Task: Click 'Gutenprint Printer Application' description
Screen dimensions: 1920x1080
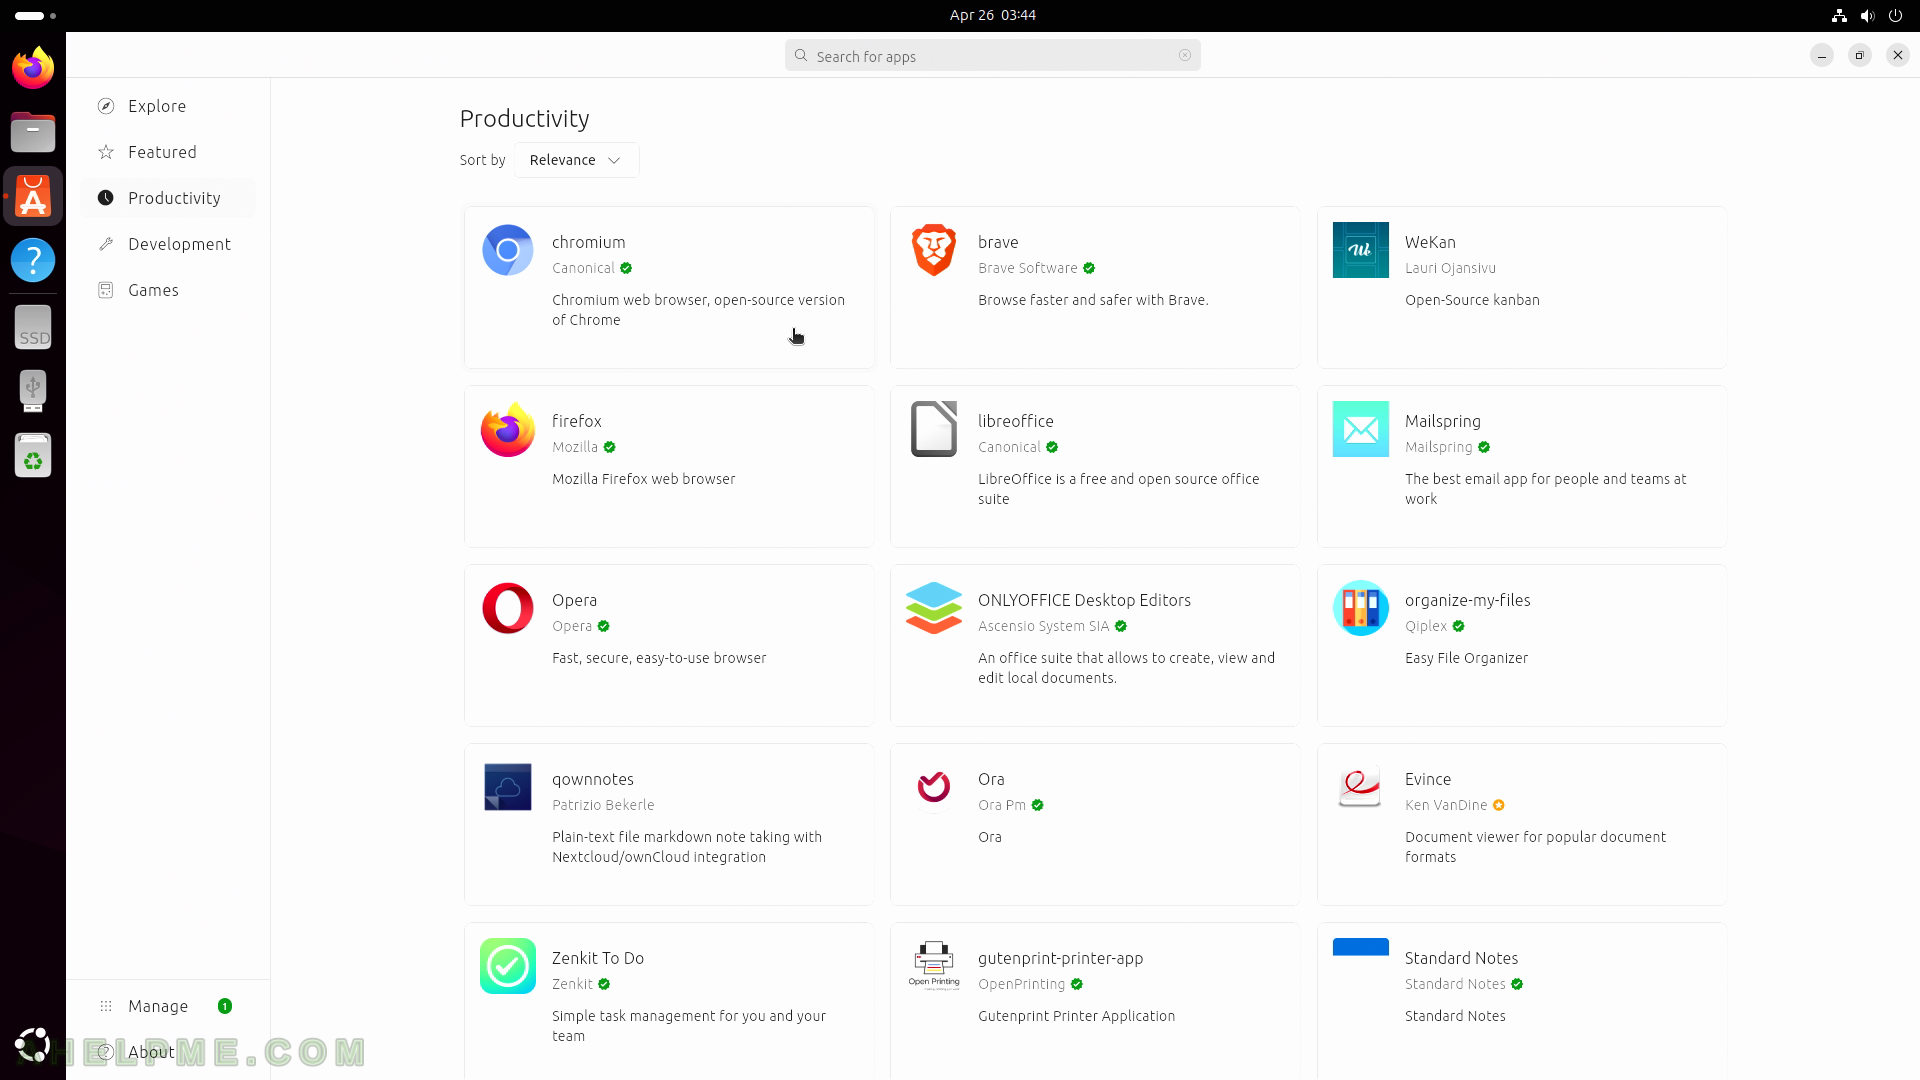Action: point(1076,1016)
